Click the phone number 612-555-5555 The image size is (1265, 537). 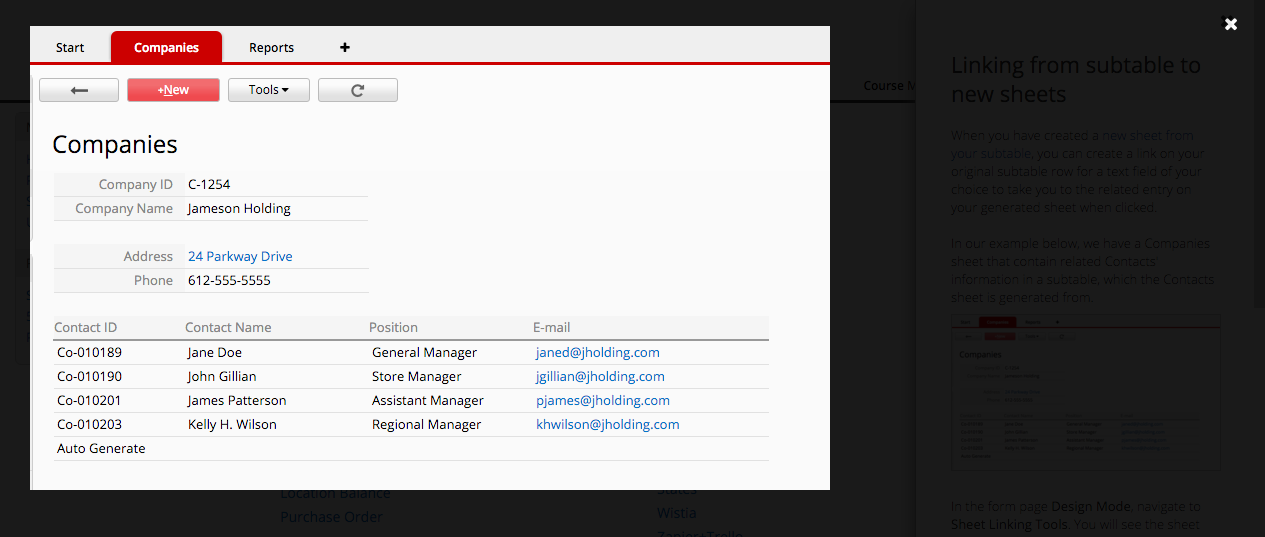[x=229, y=280]
